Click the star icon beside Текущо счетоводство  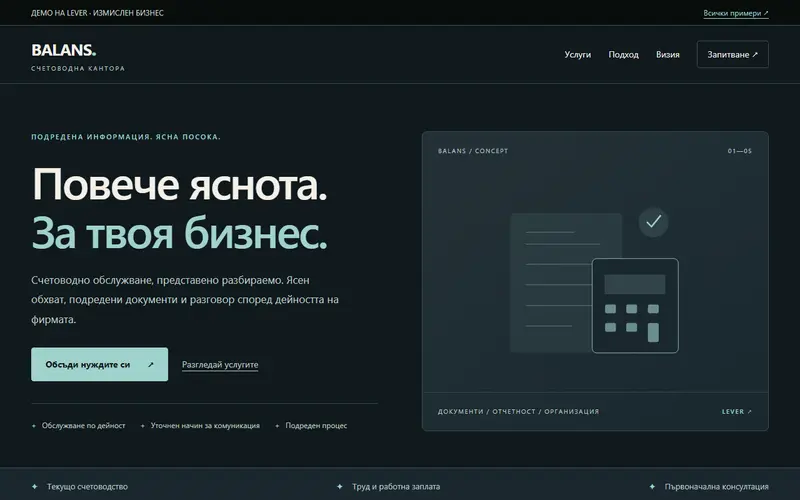(35, 486)
